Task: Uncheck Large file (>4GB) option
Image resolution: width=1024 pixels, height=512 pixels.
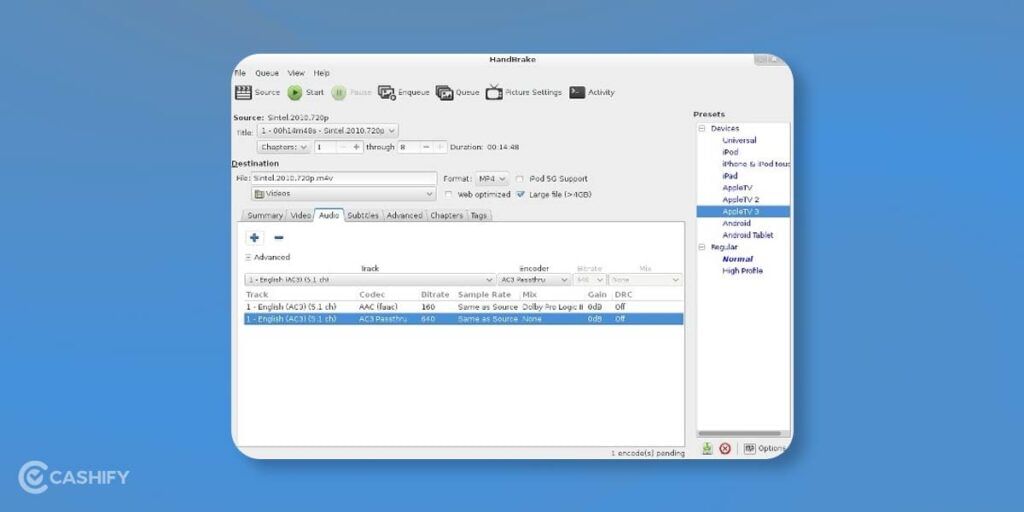Action: click(520, 195)
